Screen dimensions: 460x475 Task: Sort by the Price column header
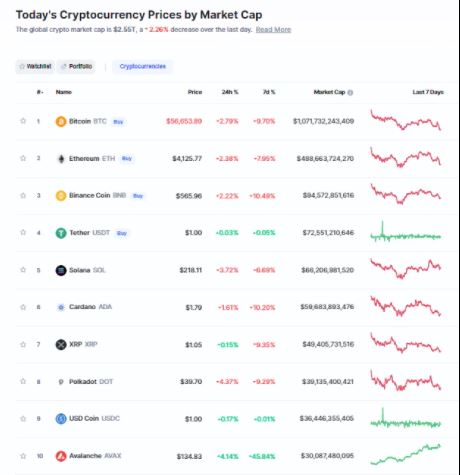[x=195, y=92]
